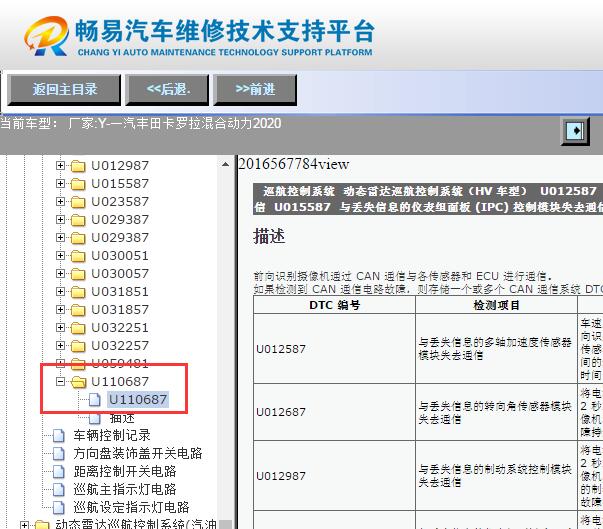The height and width of the screenshot is (529, 603).
Task: Open the 描述 entry under U110687
Action: click(122, 418)
